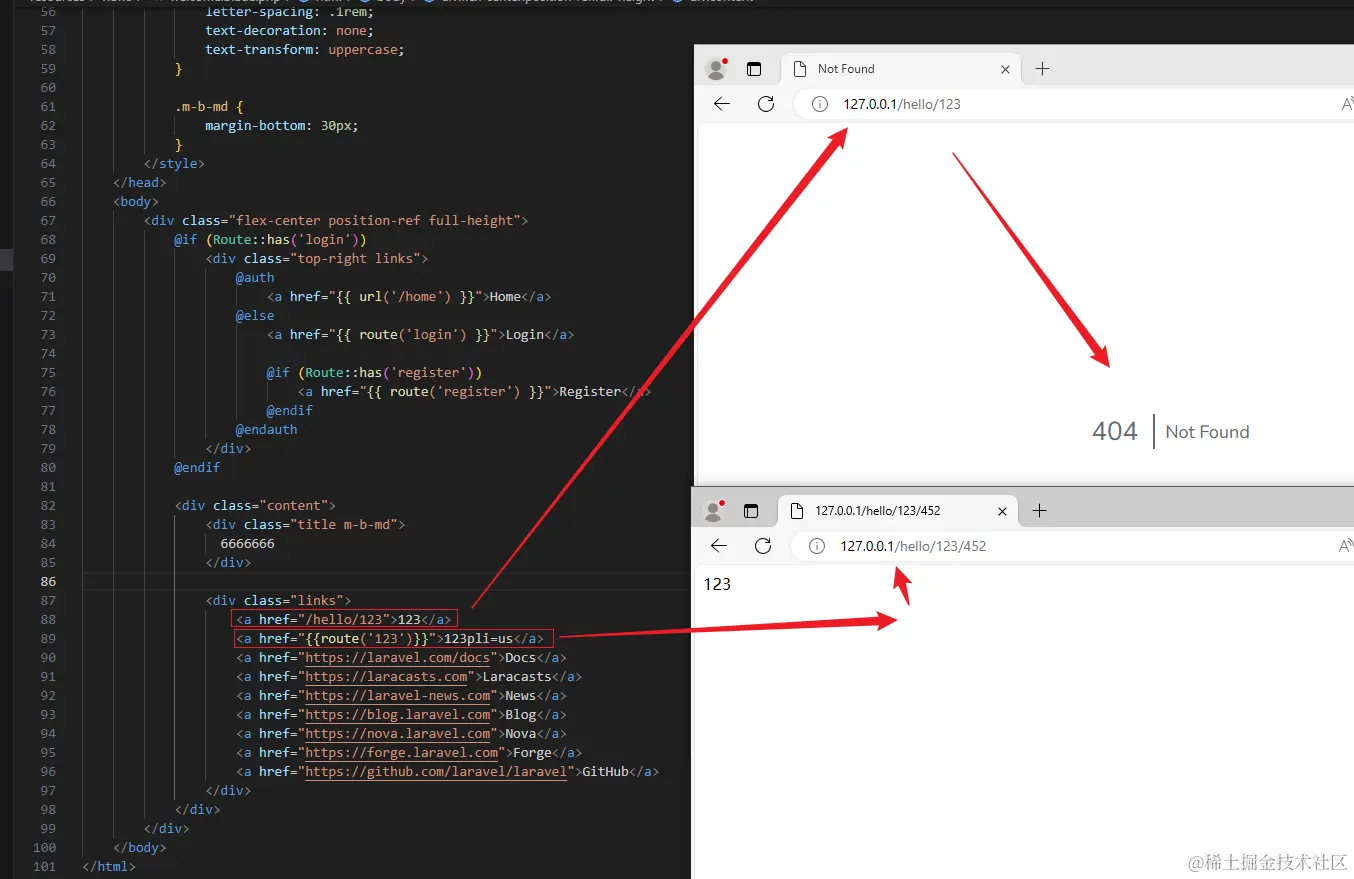Open new tab in Not Found browser window
The width and height of the screenshot is (1354, 879).
click(1042, 69)
